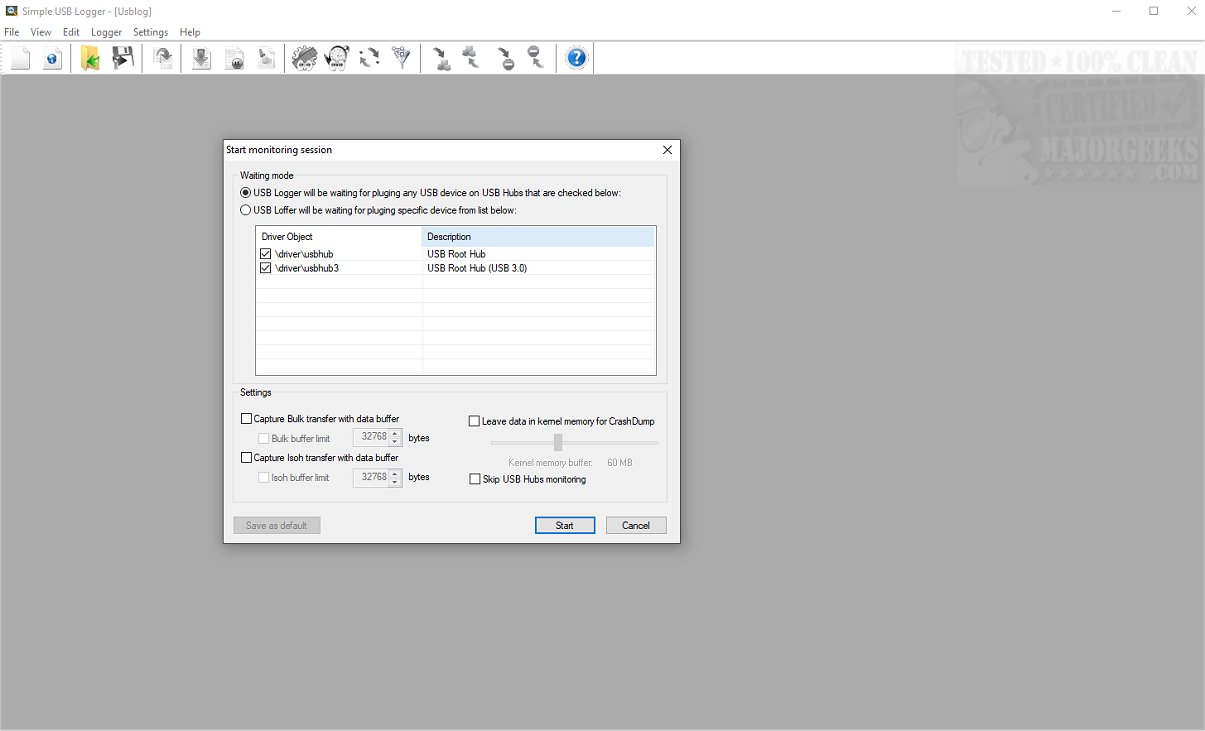Open the Logger menu
The height and width of the screenshot is (731, 1205).
[106, 32]
